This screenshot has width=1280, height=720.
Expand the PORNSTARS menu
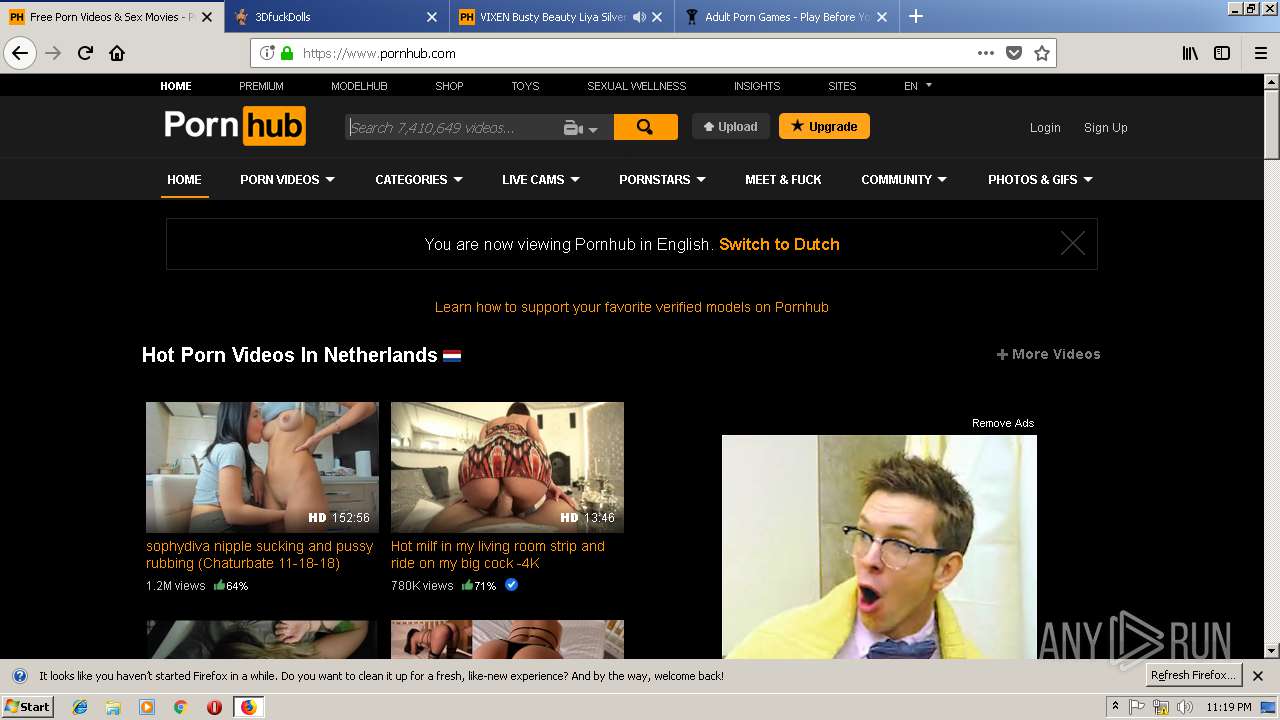pyautogui.click(x=662, y=180)
